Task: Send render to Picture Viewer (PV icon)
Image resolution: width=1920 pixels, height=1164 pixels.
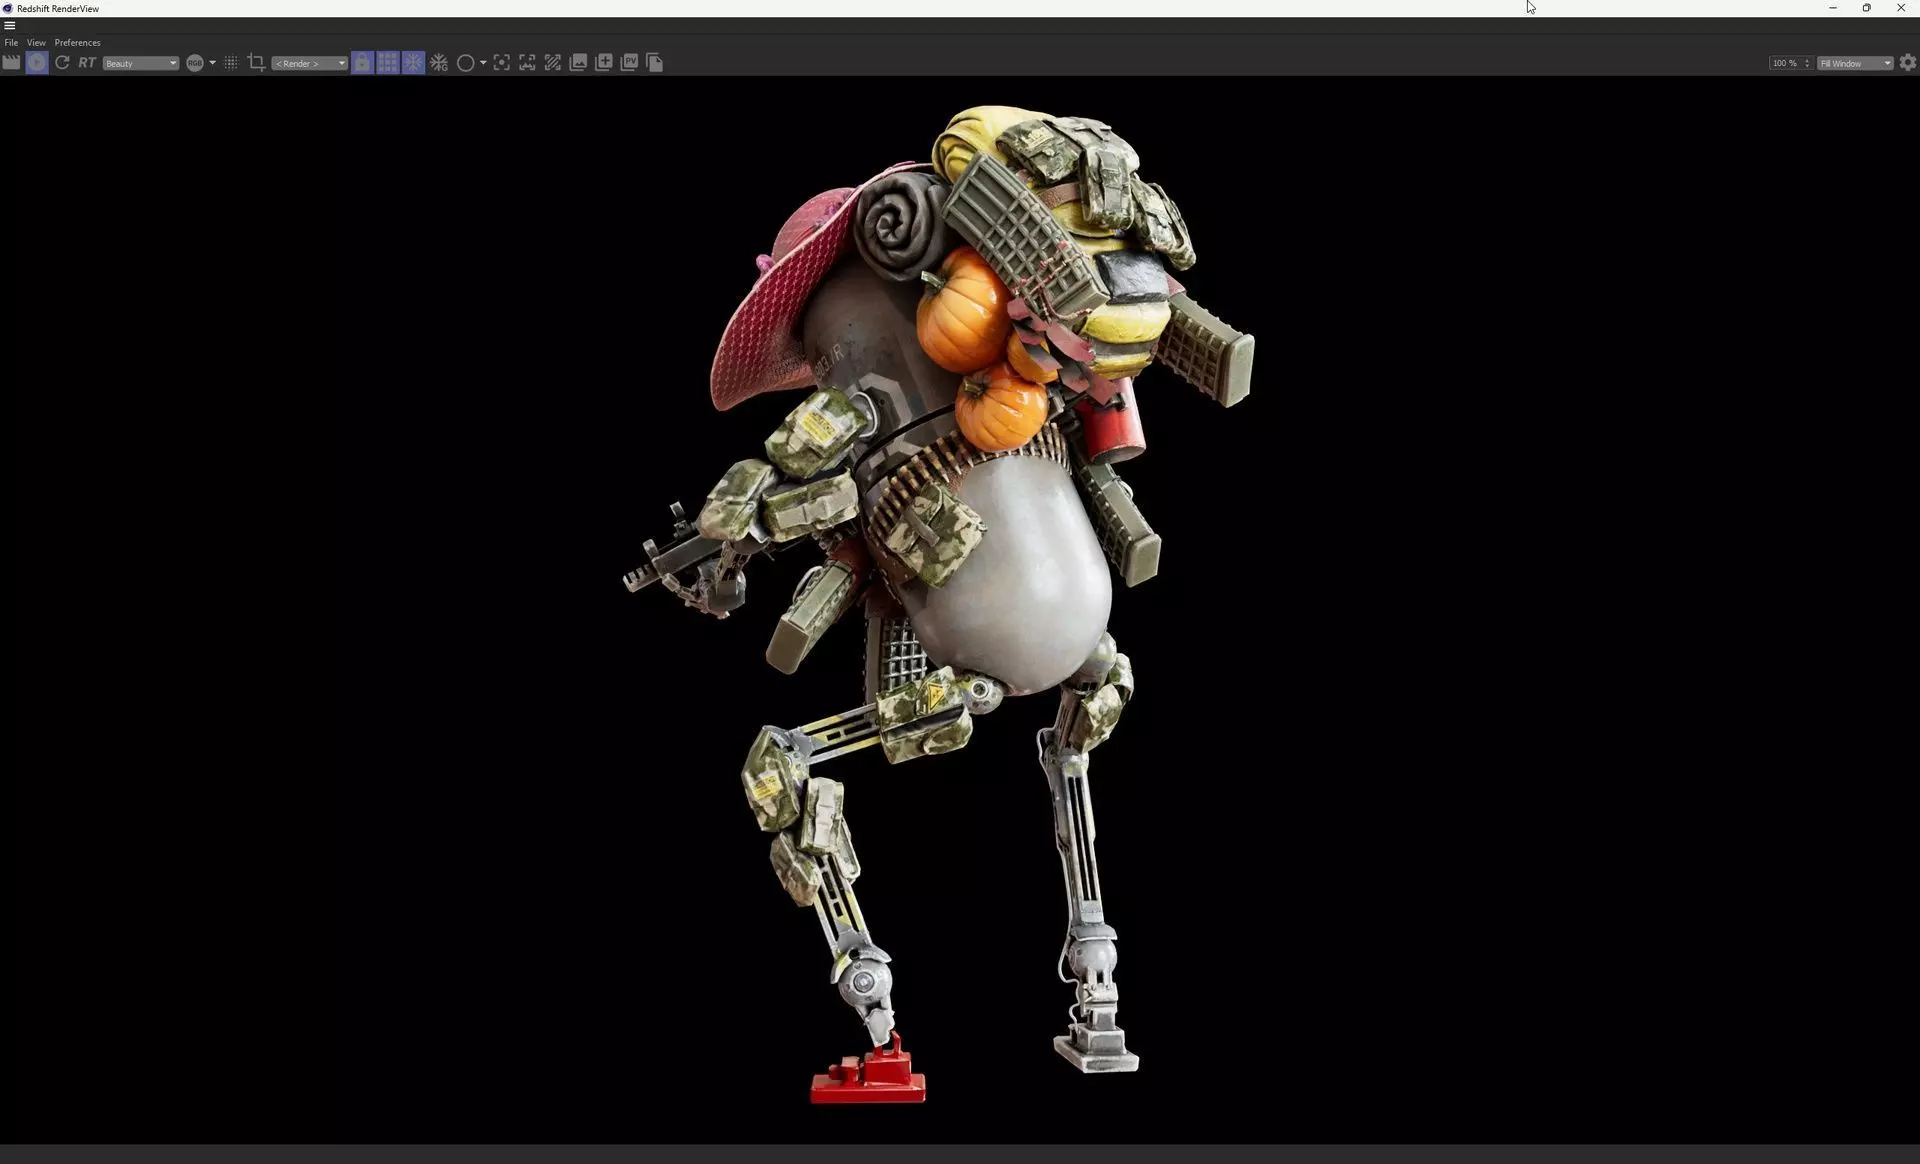Action: (629, 63)
